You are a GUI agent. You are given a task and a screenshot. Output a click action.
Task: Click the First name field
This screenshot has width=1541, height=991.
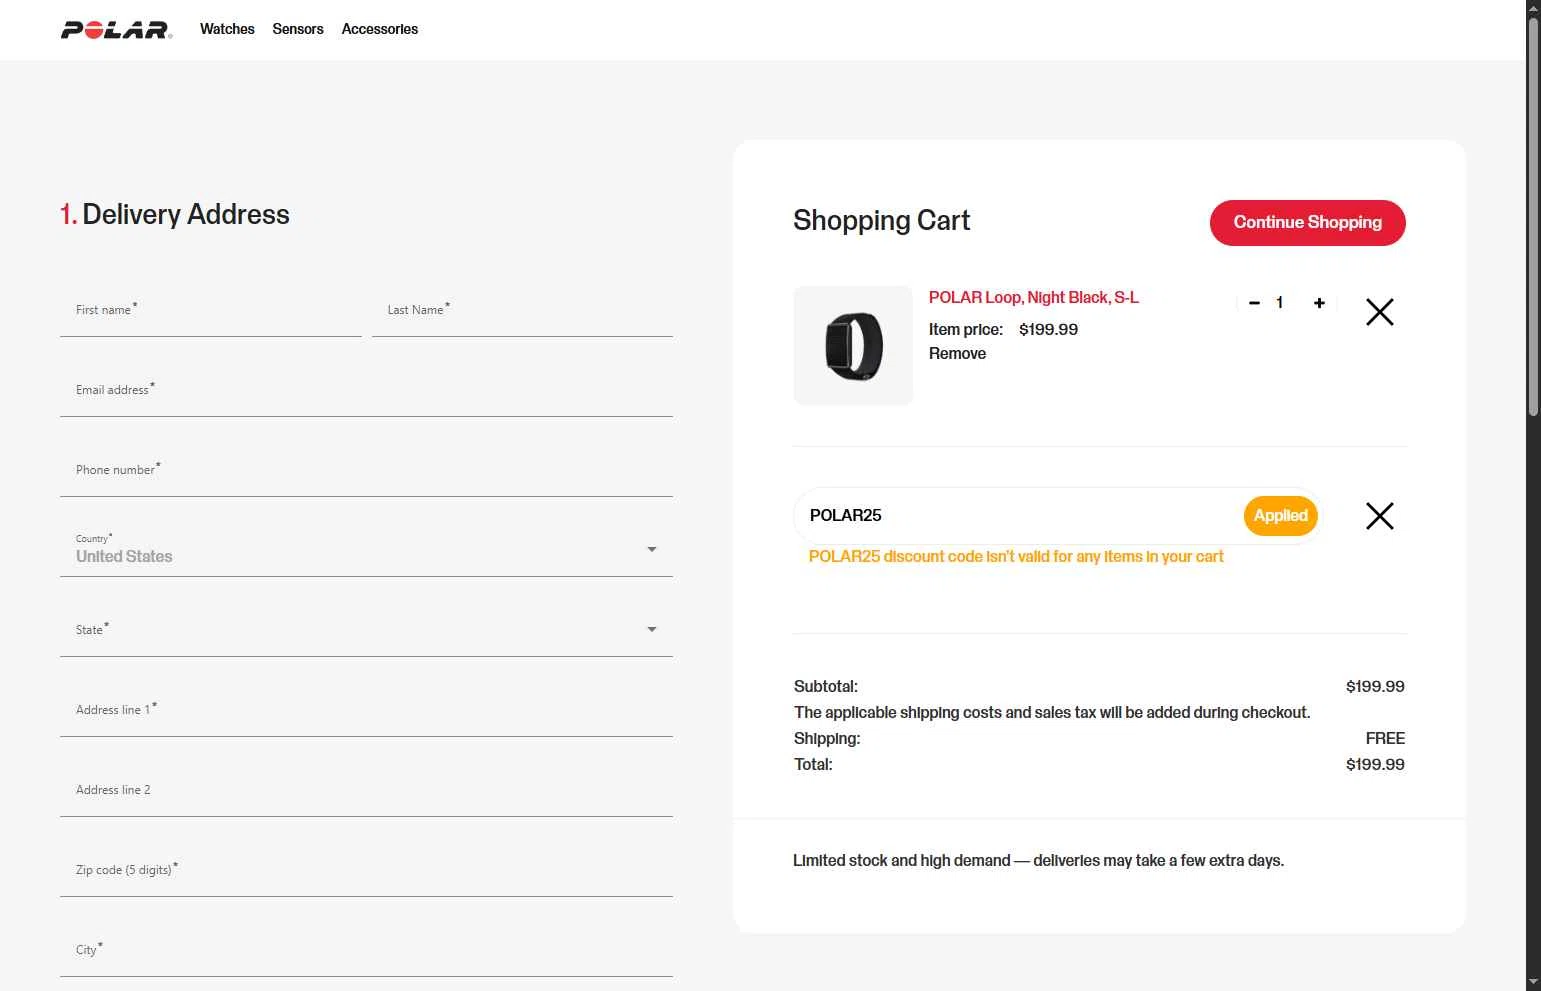point(211,310)
